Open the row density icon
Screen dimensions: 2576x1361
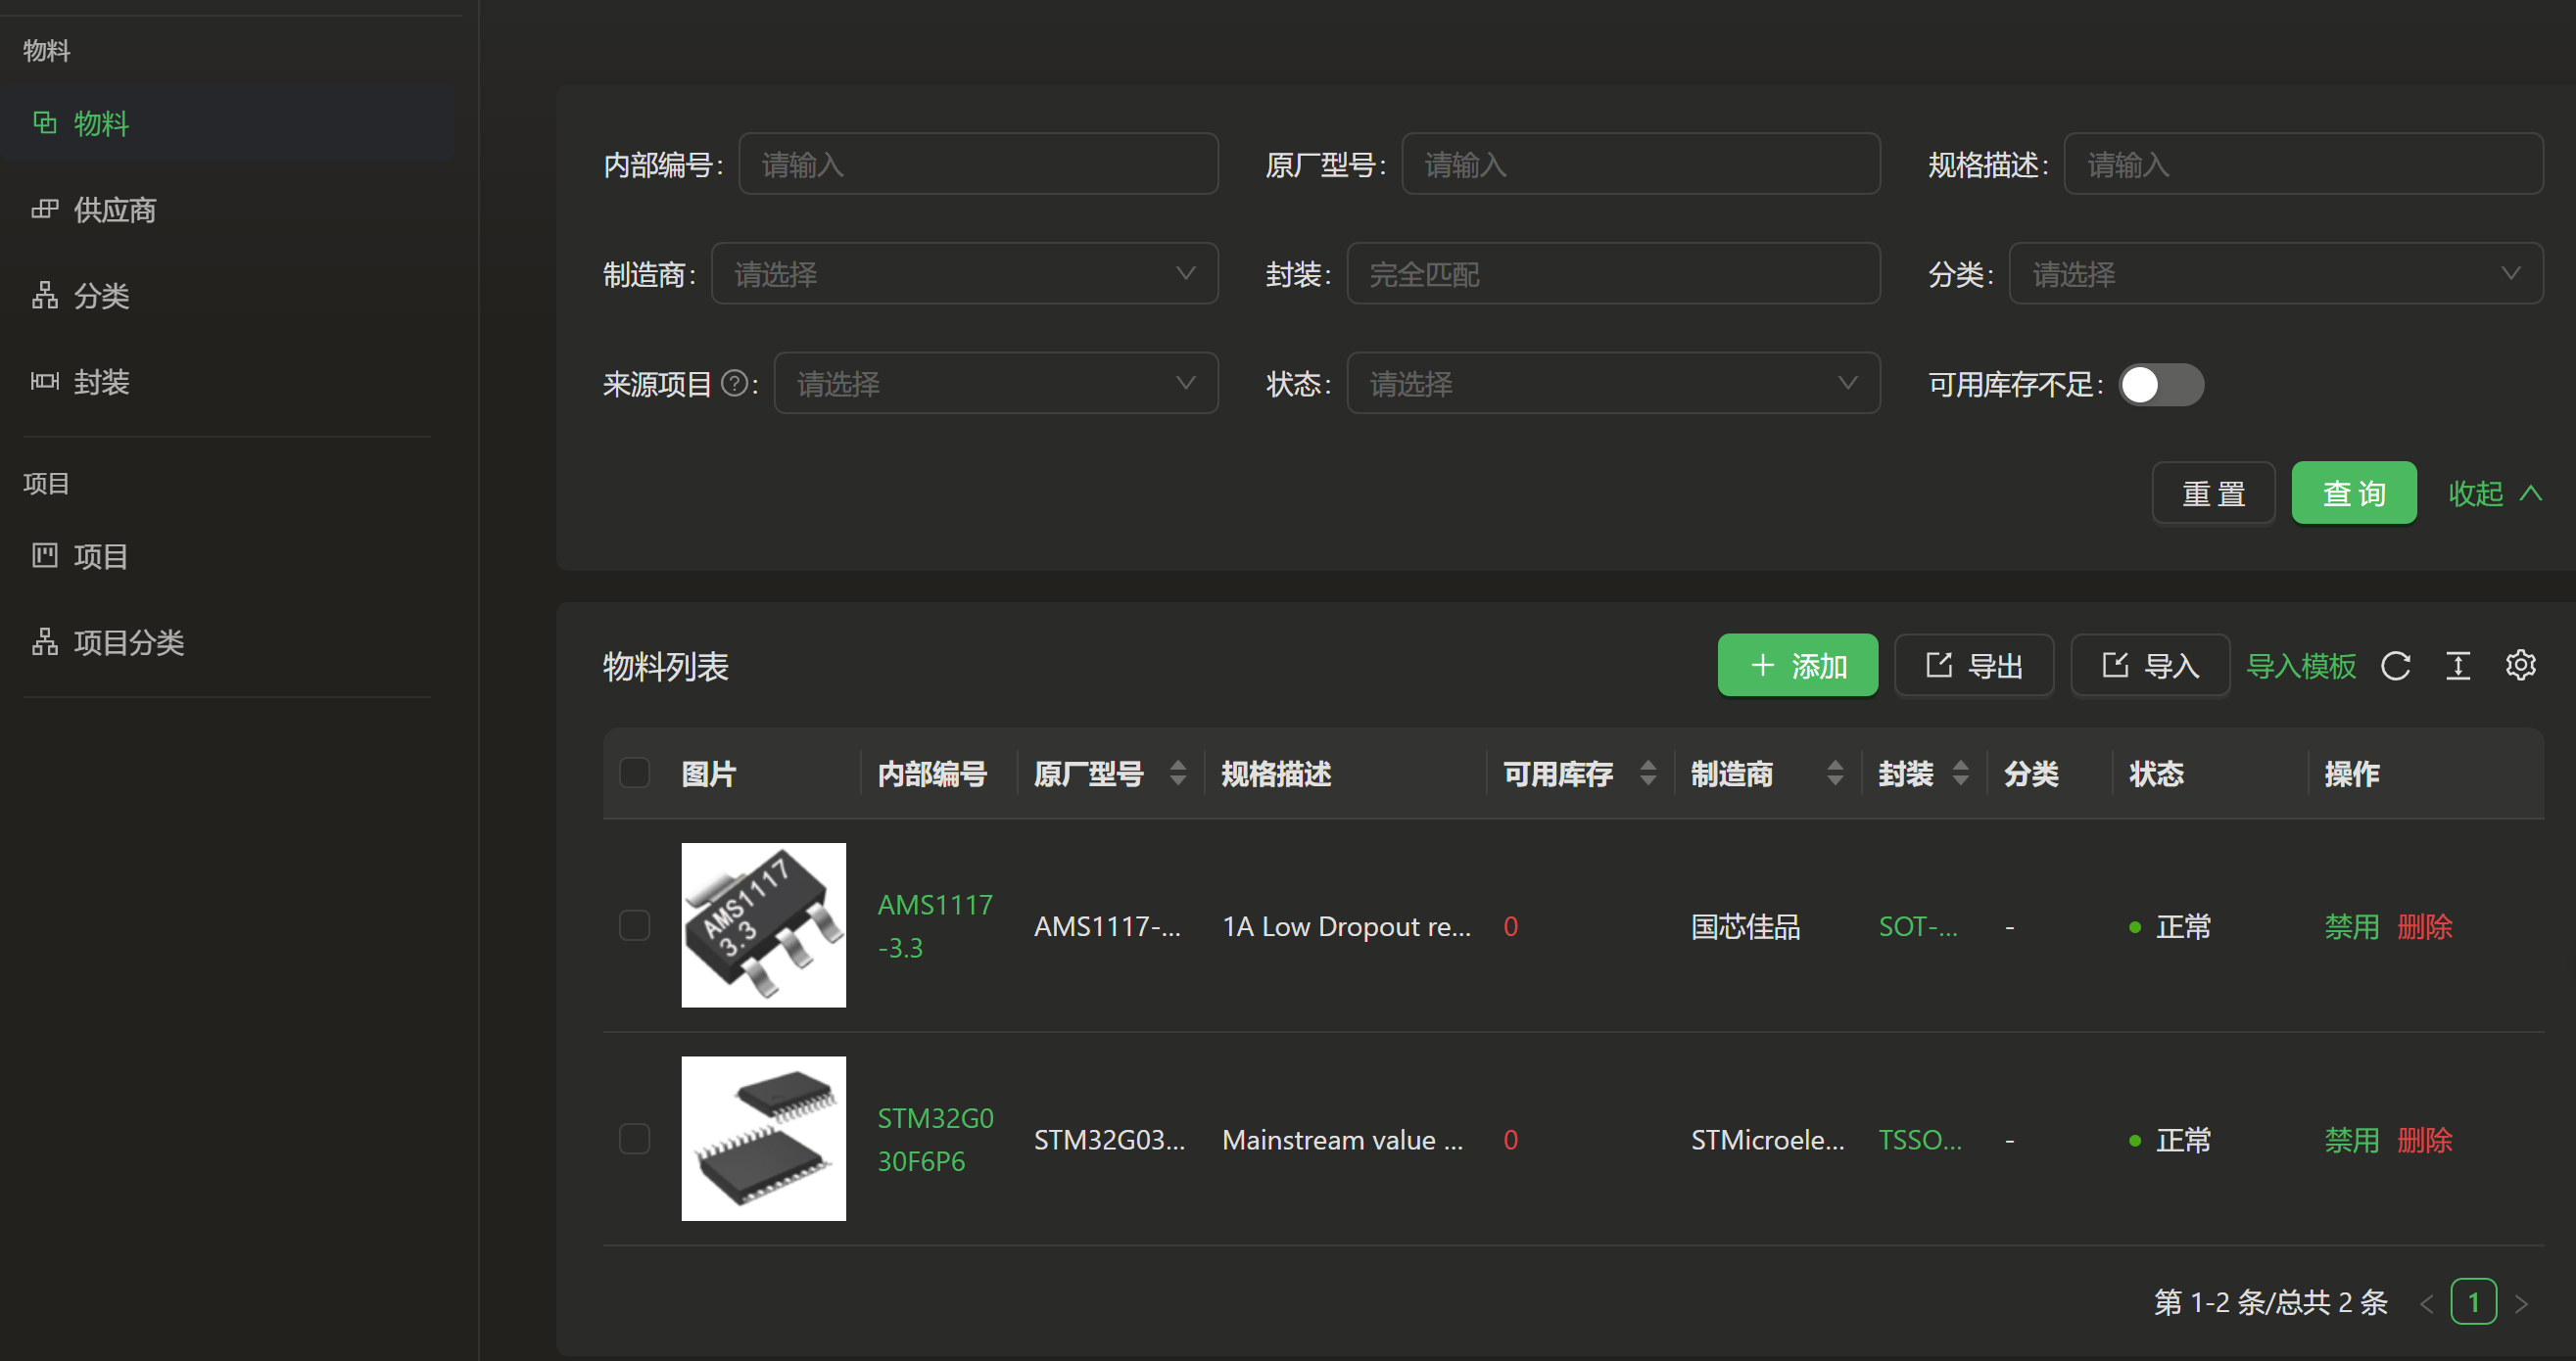[x=2458, y=666]
